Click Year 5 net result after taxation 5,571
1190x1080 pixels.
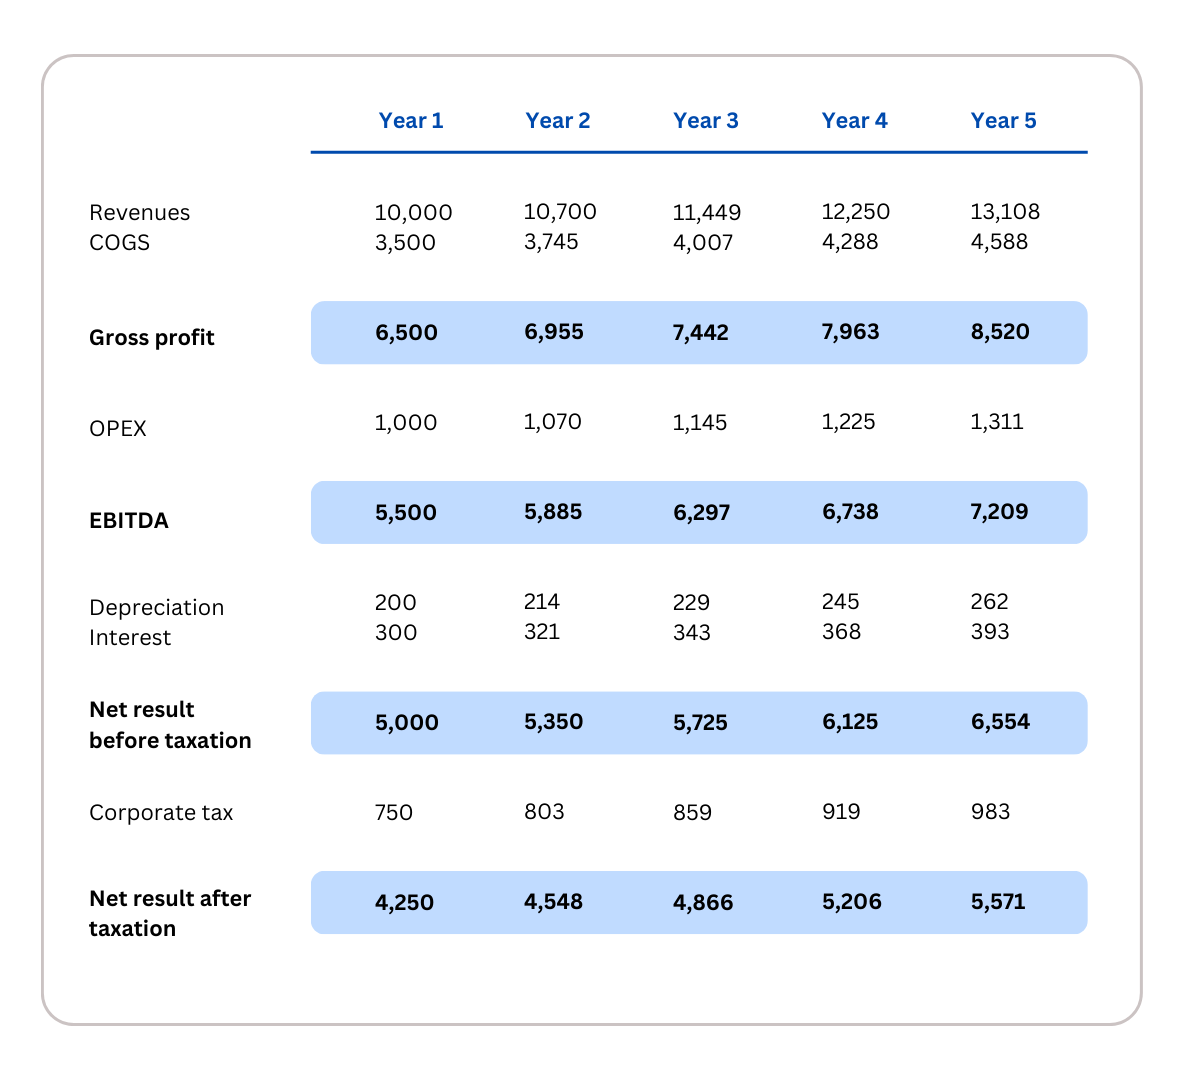pos(998,902)
